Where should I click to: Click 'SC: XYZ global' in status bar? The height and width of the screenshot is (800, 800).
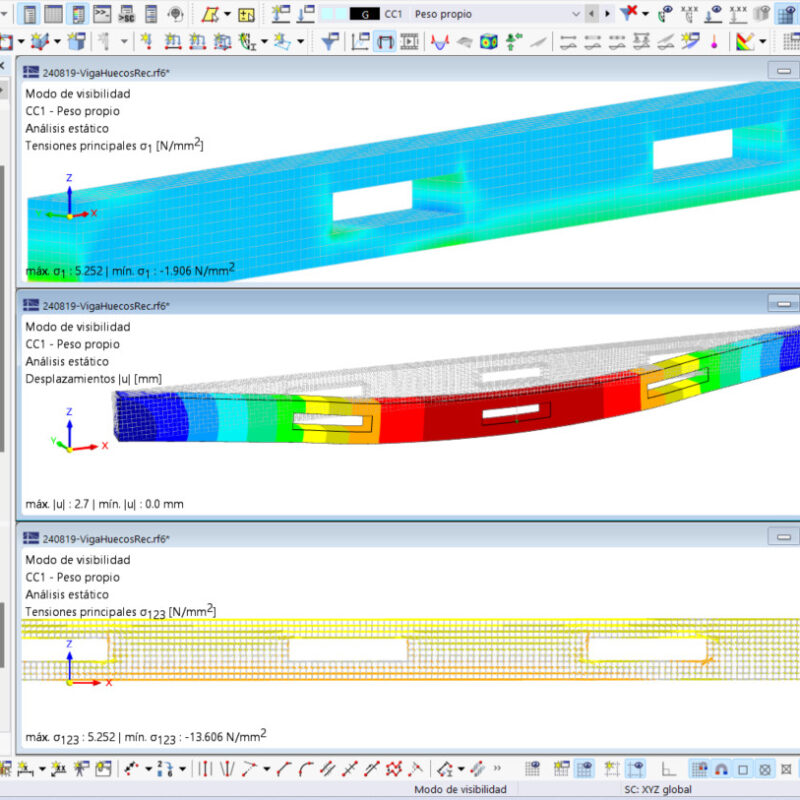pyautogui.click(x=658, y=789)
